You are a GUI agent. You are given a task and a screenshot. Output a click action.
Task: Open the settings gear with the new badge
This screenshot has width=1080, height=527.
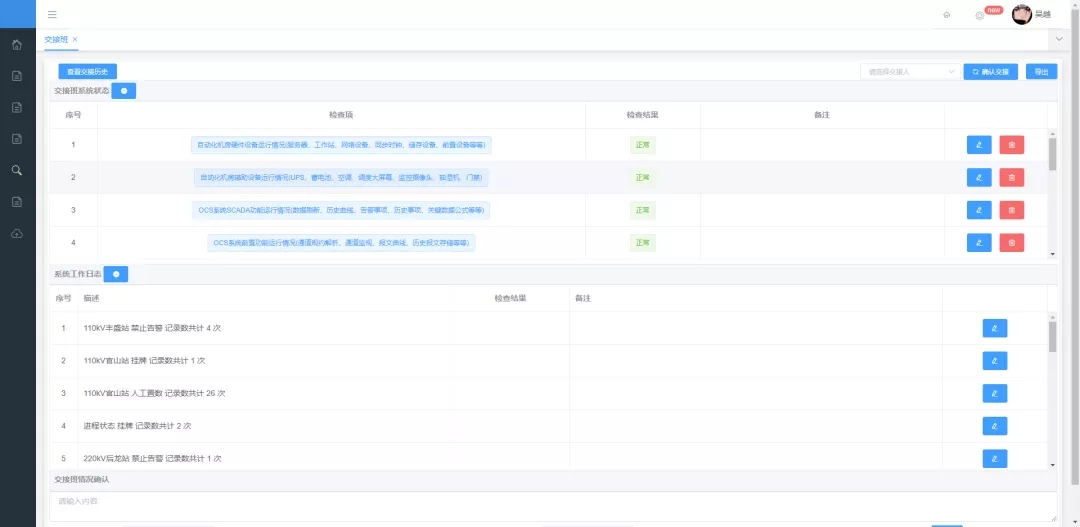980,15
